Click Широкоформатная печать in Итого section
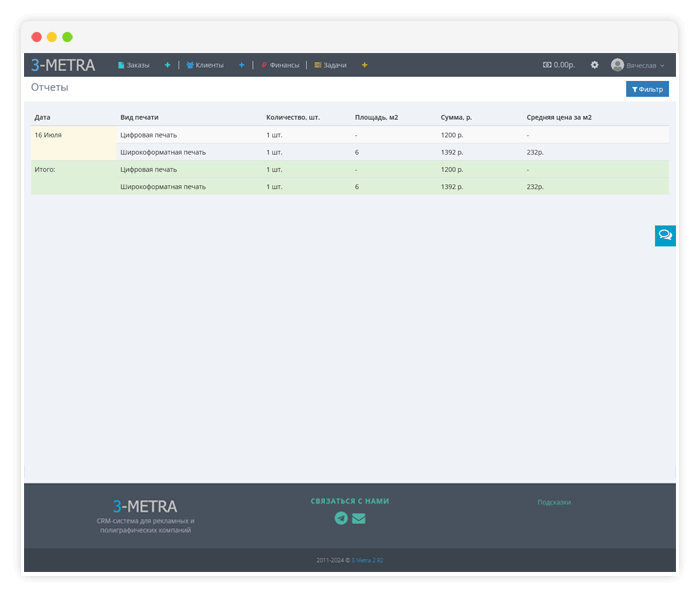The image size is (700, 600). coord(163,187)
